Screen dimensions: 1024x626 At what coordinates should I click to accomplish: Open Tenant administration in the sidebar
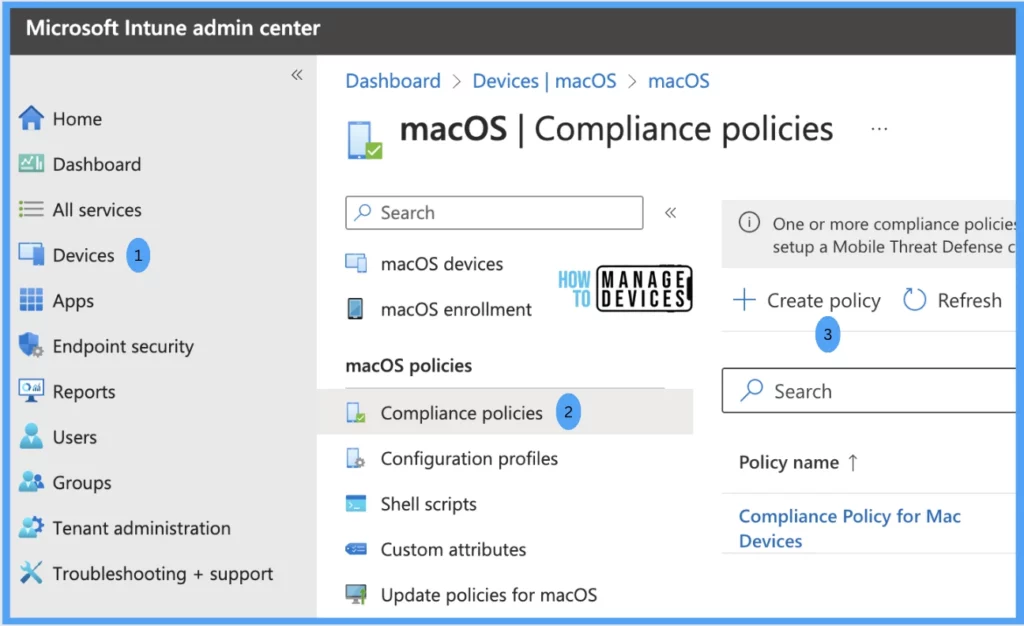tap(141, 527)
